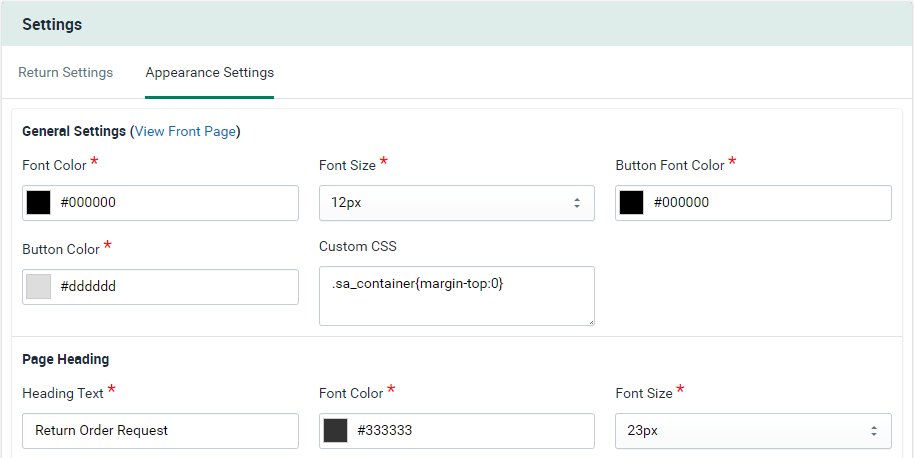Open the View Front Page link
The width and height of the screenshot is (914, 458).
coord(185,131)
